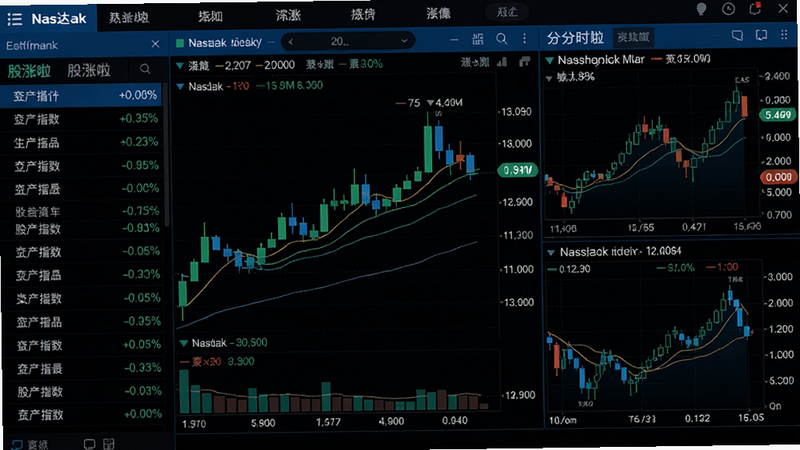
Task: Expand the small grey triangle beside 8.8%
Action: click(549, 79)
